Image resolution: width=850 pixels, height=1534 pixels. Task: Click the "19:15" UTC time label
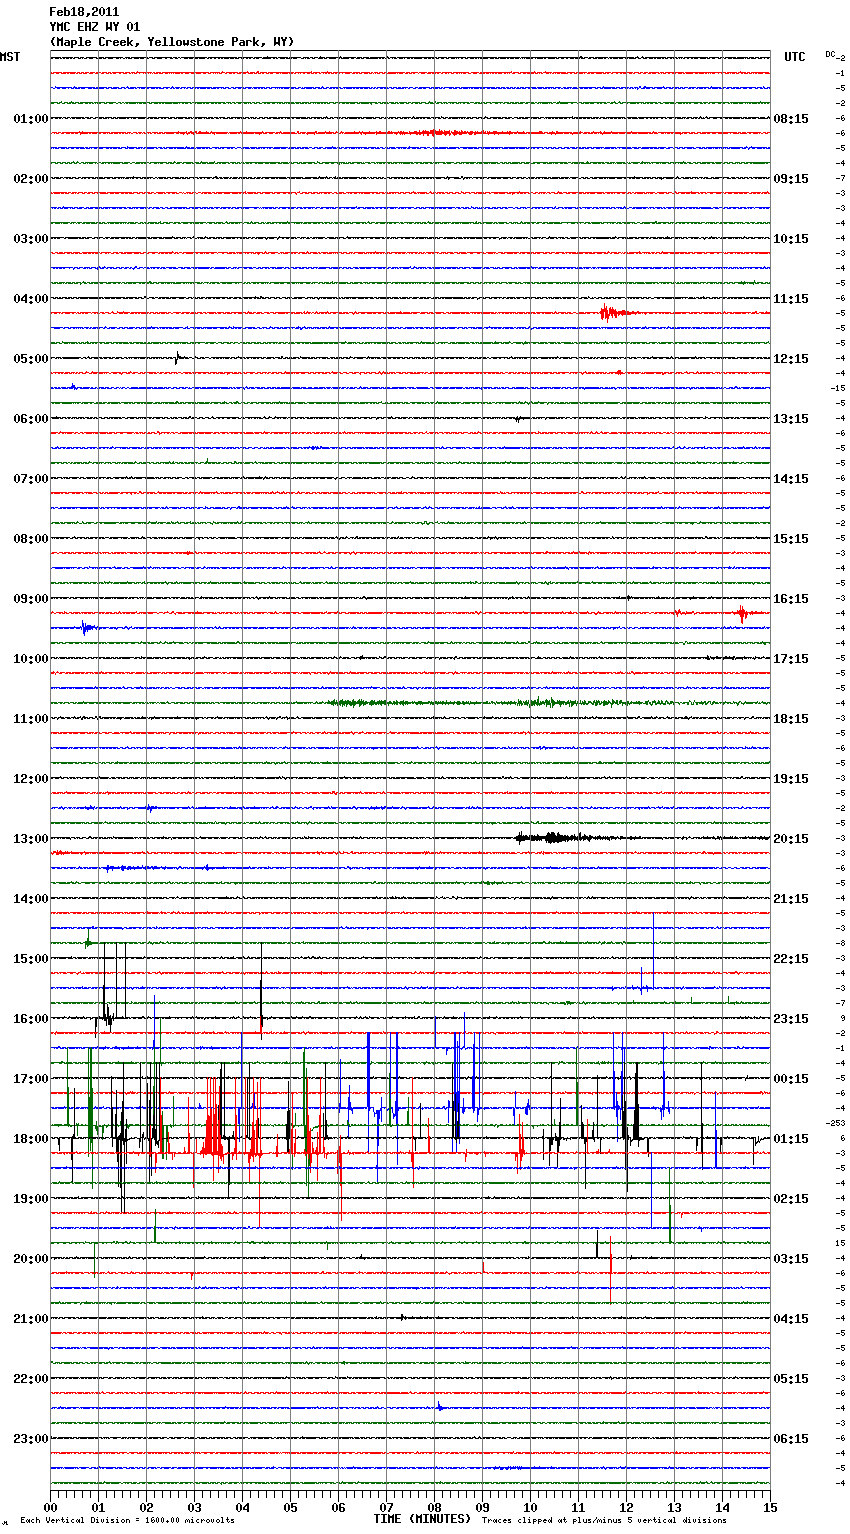791,779
